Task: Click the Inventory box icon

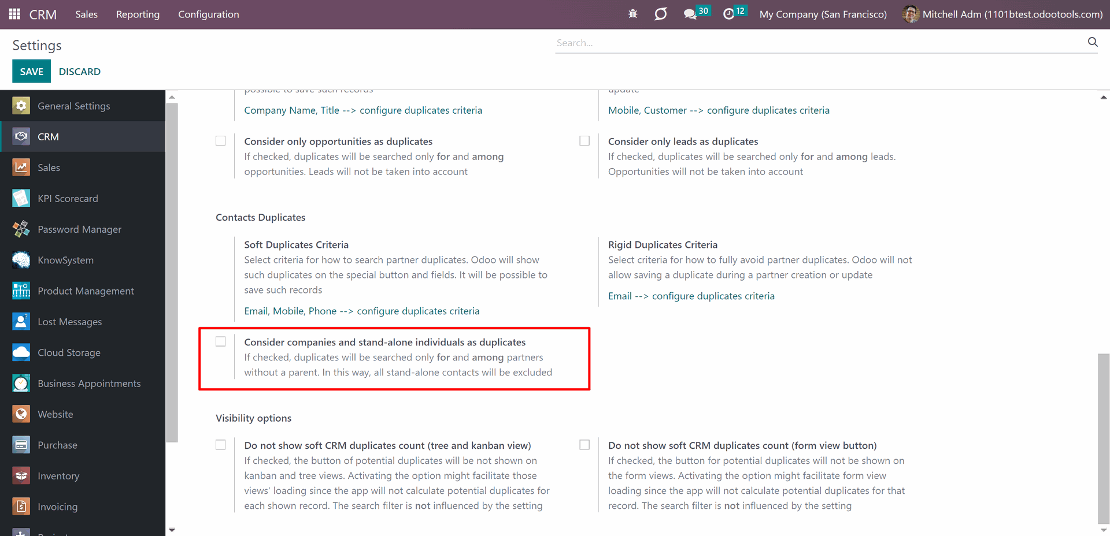Action: pos(21,476)
